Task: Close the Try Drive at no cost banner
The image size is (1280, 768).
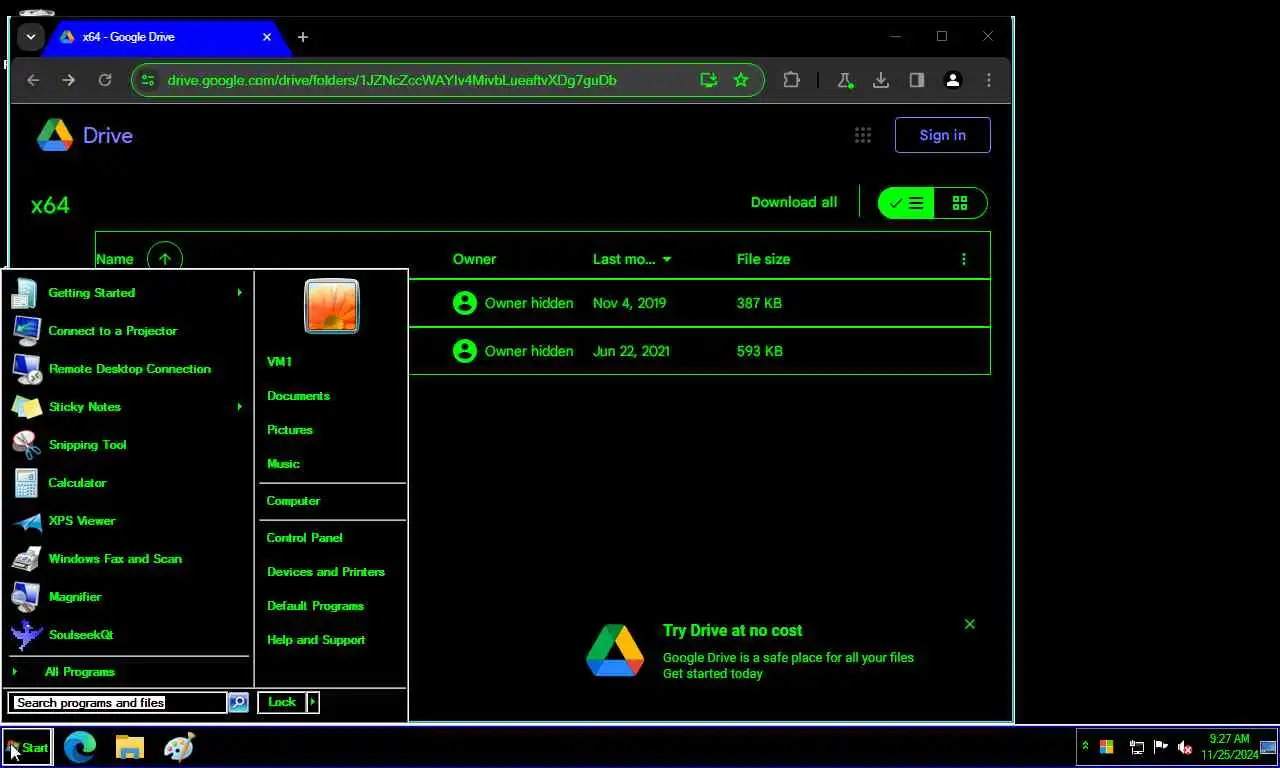Action: (x=969, y=624)
